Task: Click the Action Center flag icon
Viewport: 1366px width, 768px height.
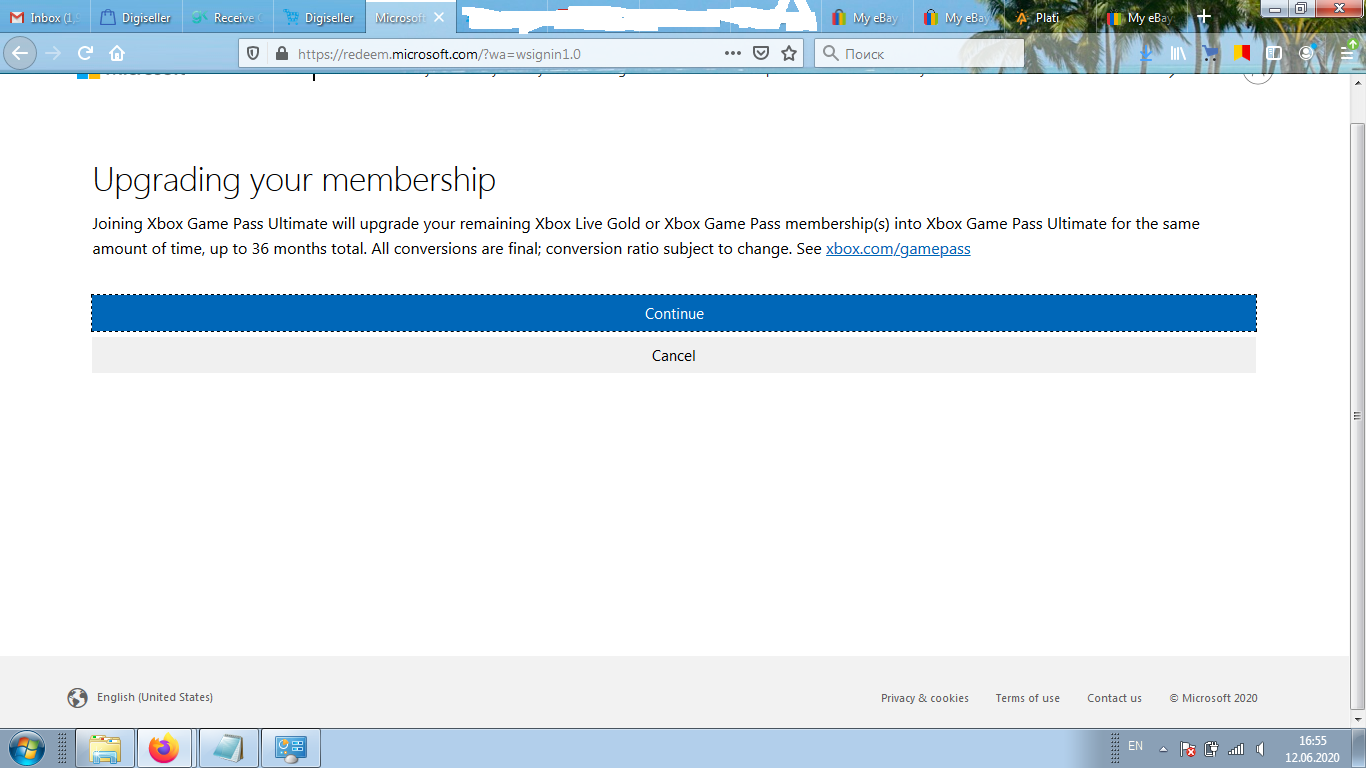Action: [x=1188, y=748]
